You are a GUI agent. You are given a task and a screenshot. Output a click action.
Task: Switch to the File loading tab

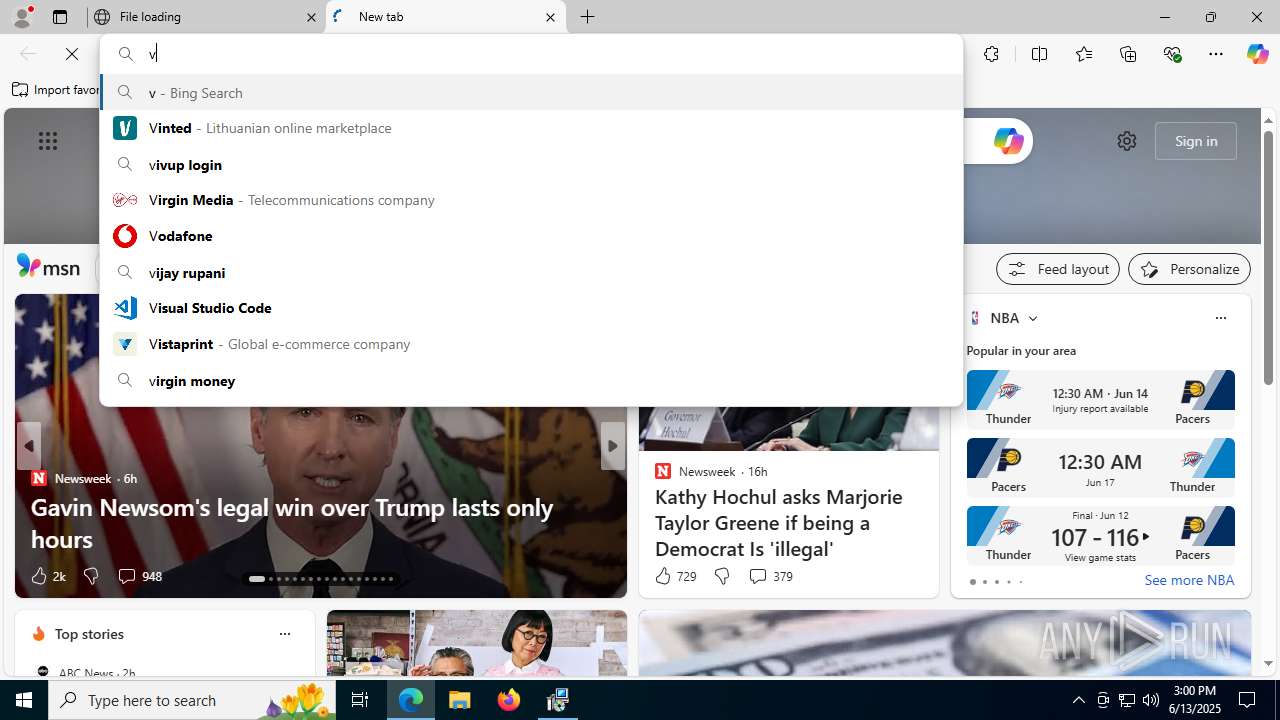point(207,17)
